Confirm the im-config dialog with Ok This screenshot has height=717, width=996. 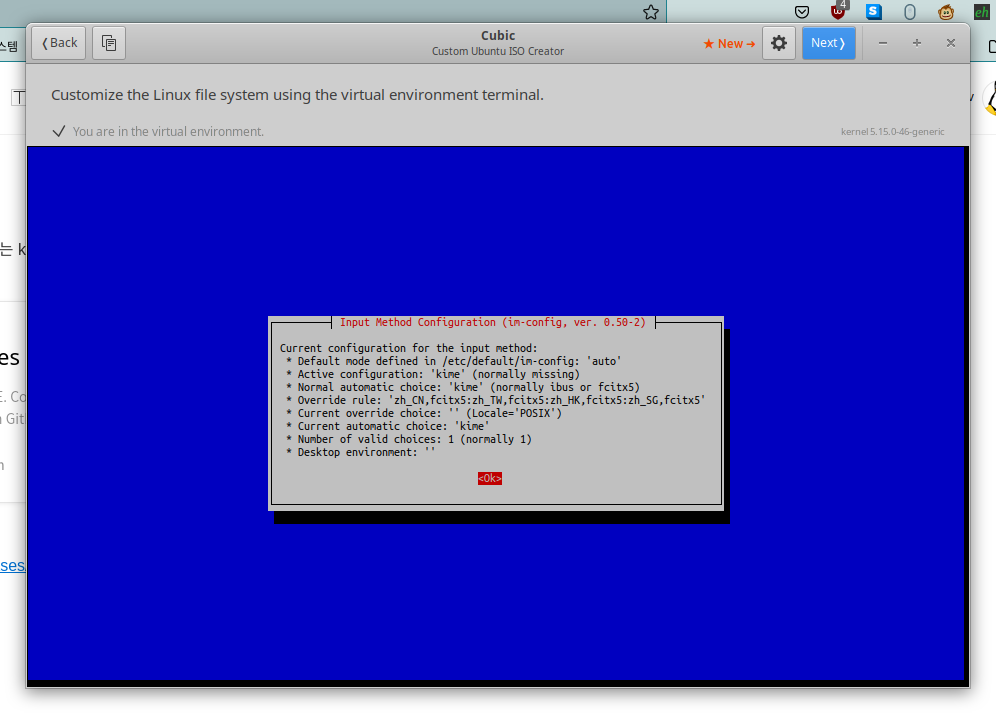point(490,478)
